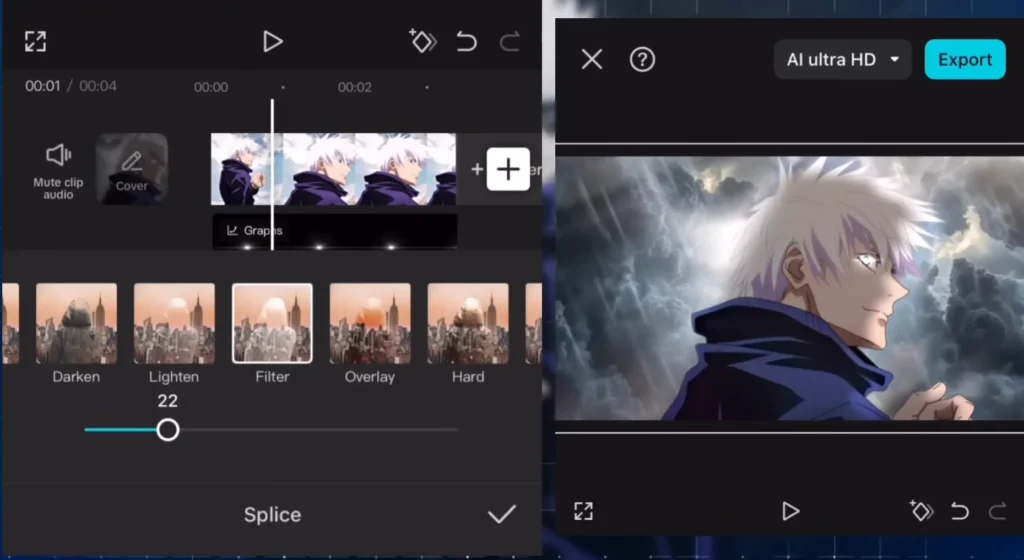The width and height of the screenshot is (1024, 560).
Task: Choose the Lighten blend mode
Action: coord(174,334)
